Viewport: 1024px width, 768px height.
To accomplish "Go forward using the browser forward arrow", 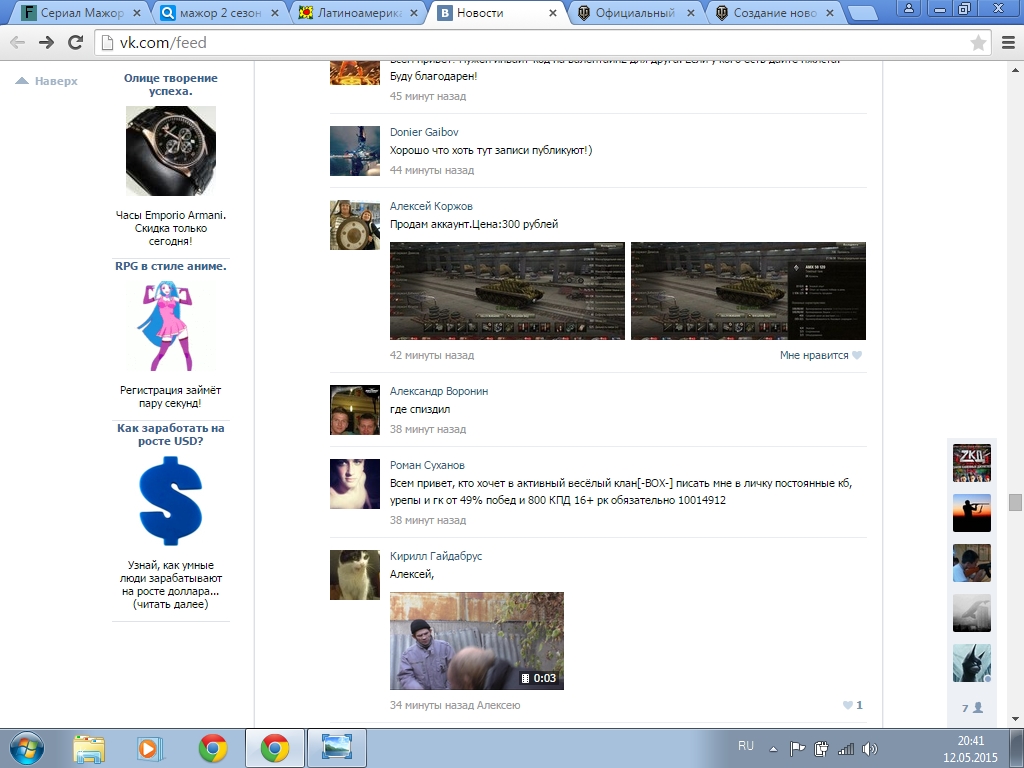I will point(46,43).
